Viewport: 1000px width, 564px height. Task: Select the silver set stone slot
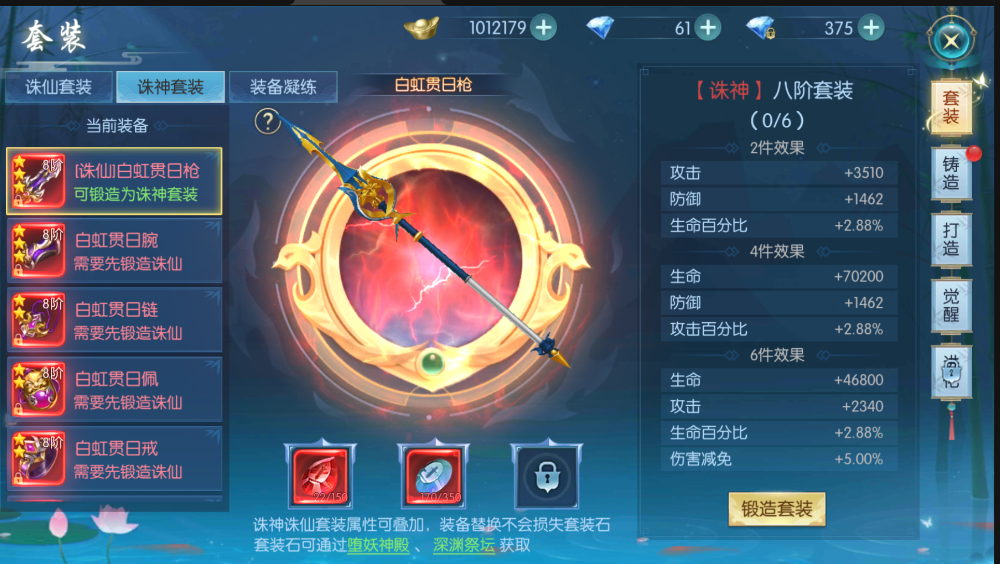point(434,475)
